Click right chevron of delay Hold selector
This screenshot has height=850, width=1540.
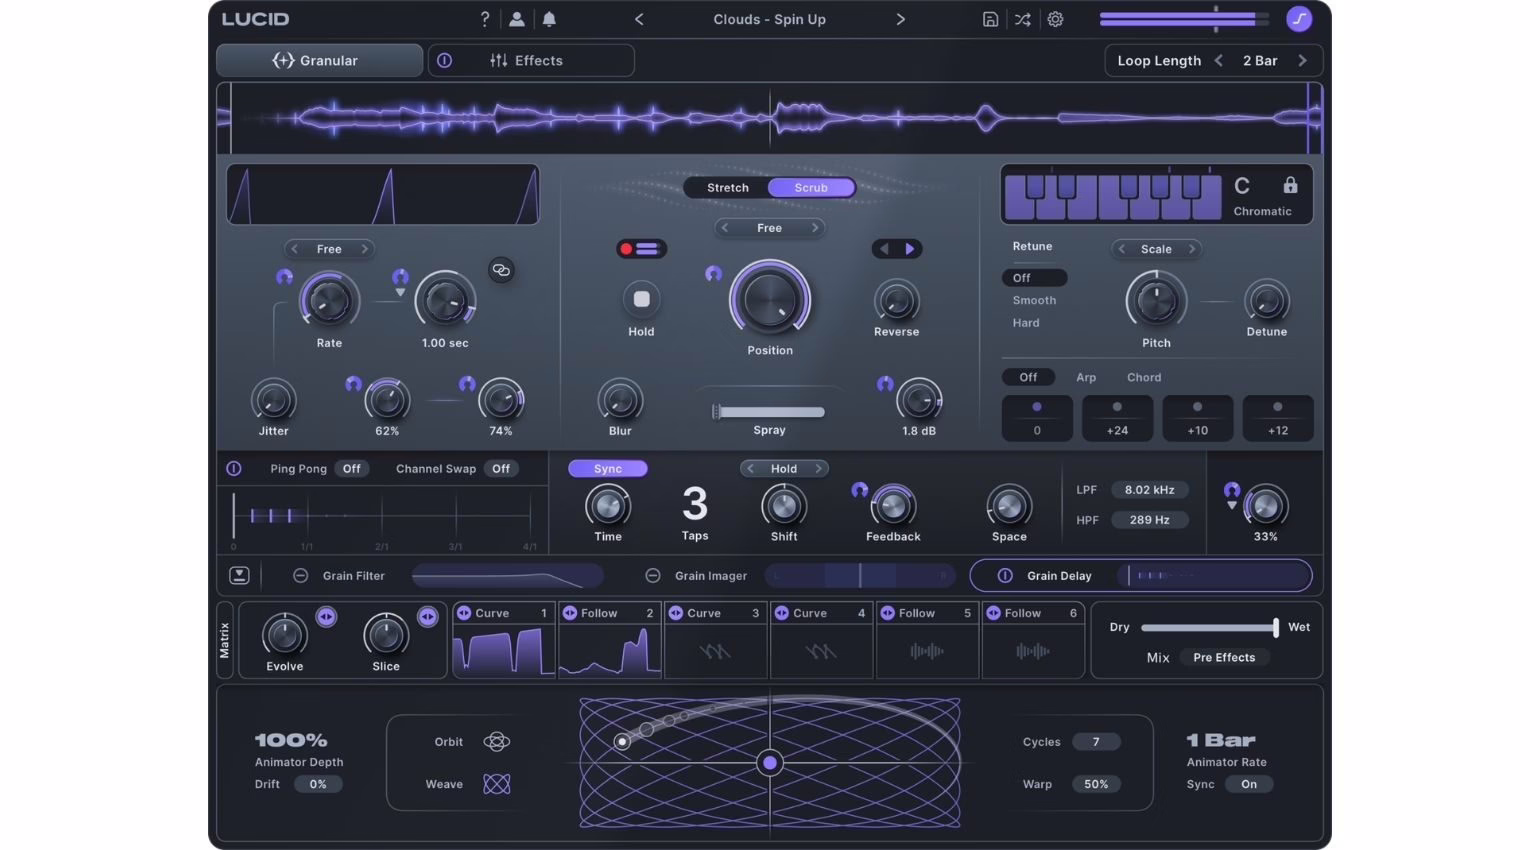(818, 468)
